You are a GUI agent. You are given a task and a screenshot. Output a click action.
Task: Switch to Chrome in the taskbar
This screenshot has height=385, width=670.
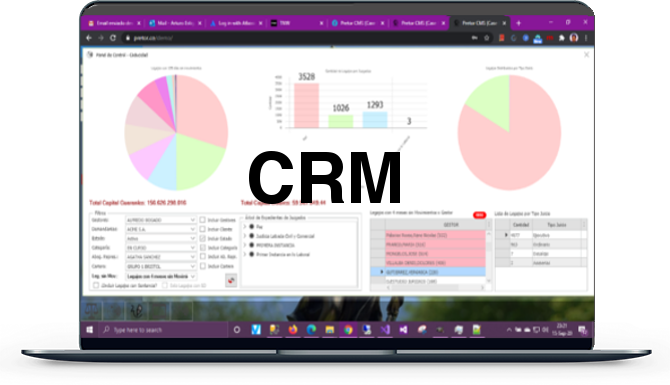click(x=348, y=330)
